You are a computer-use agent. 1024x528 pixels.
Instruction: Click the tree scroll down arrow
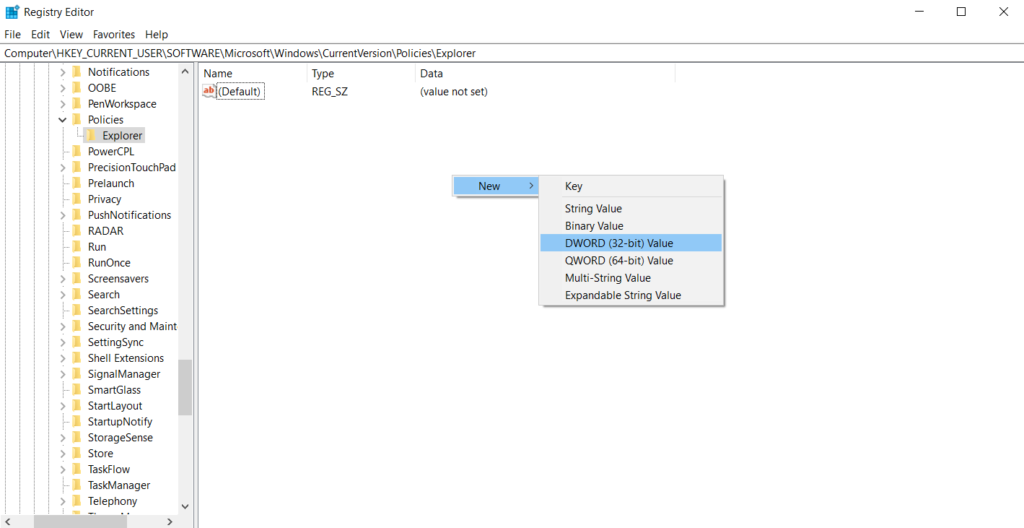(185, 506)
